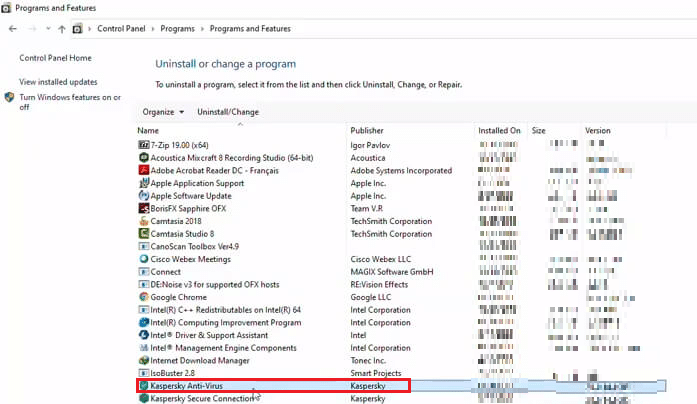697x404 pixels.
Task: Select Camtasia 2018 program name
Action: (176, 221)
